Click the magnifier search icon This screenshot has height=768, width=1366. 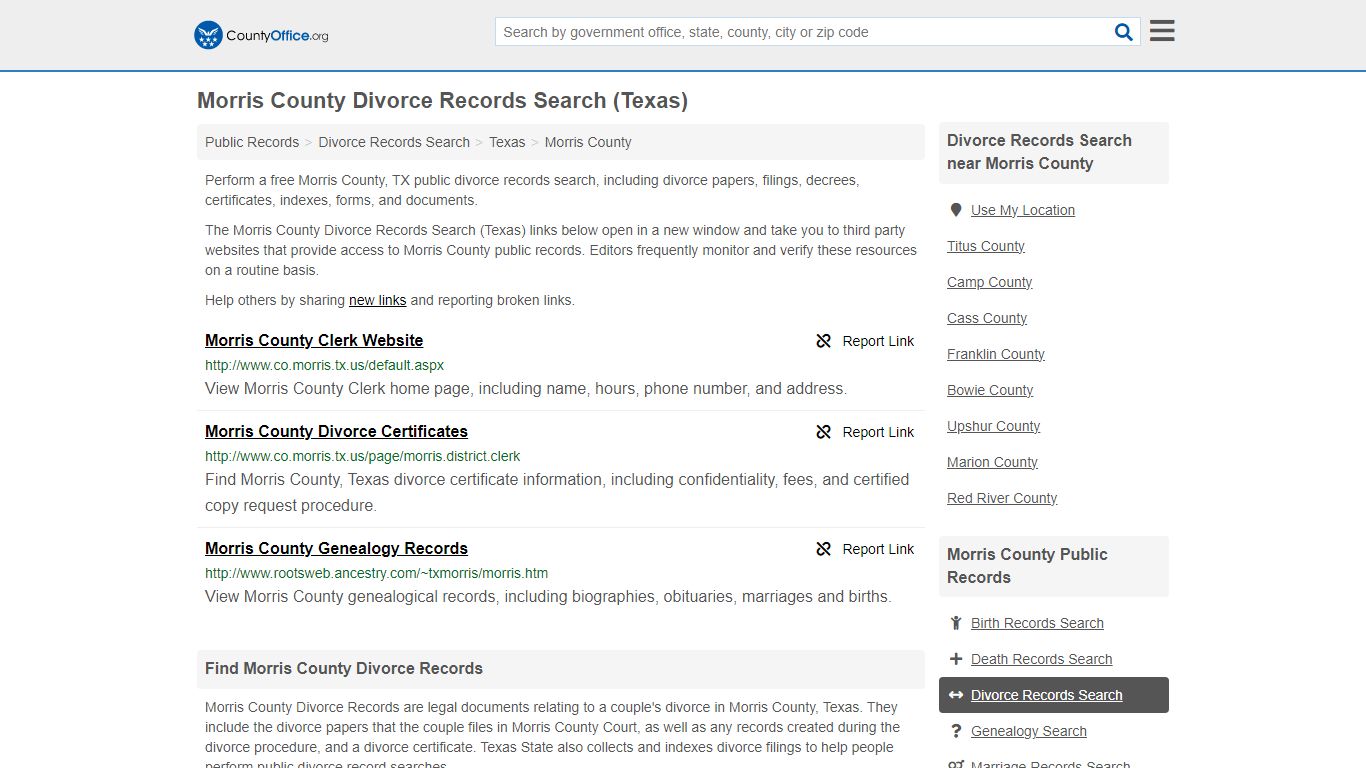pos(1124,32)
